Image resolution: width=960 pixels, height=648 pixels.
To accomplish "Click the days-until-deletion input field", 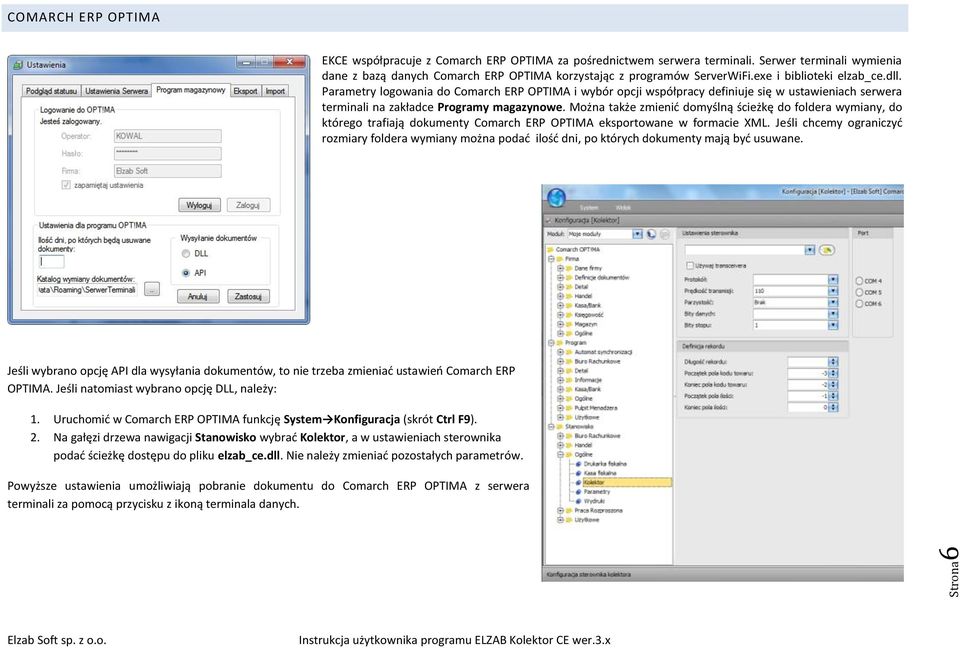I will coord(51,262).
